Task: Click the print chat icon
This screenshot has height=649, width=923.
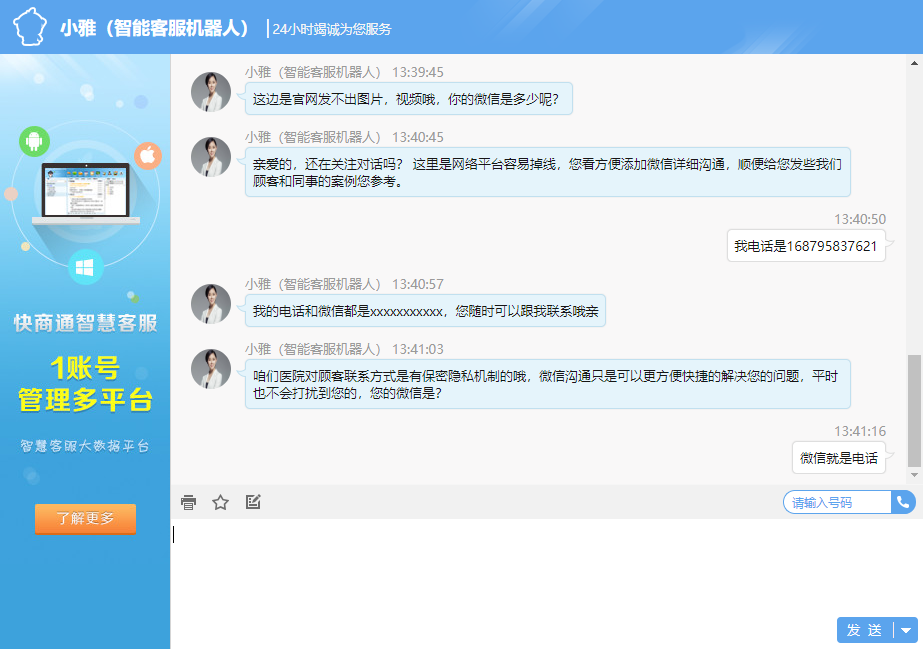Action: 188,502
